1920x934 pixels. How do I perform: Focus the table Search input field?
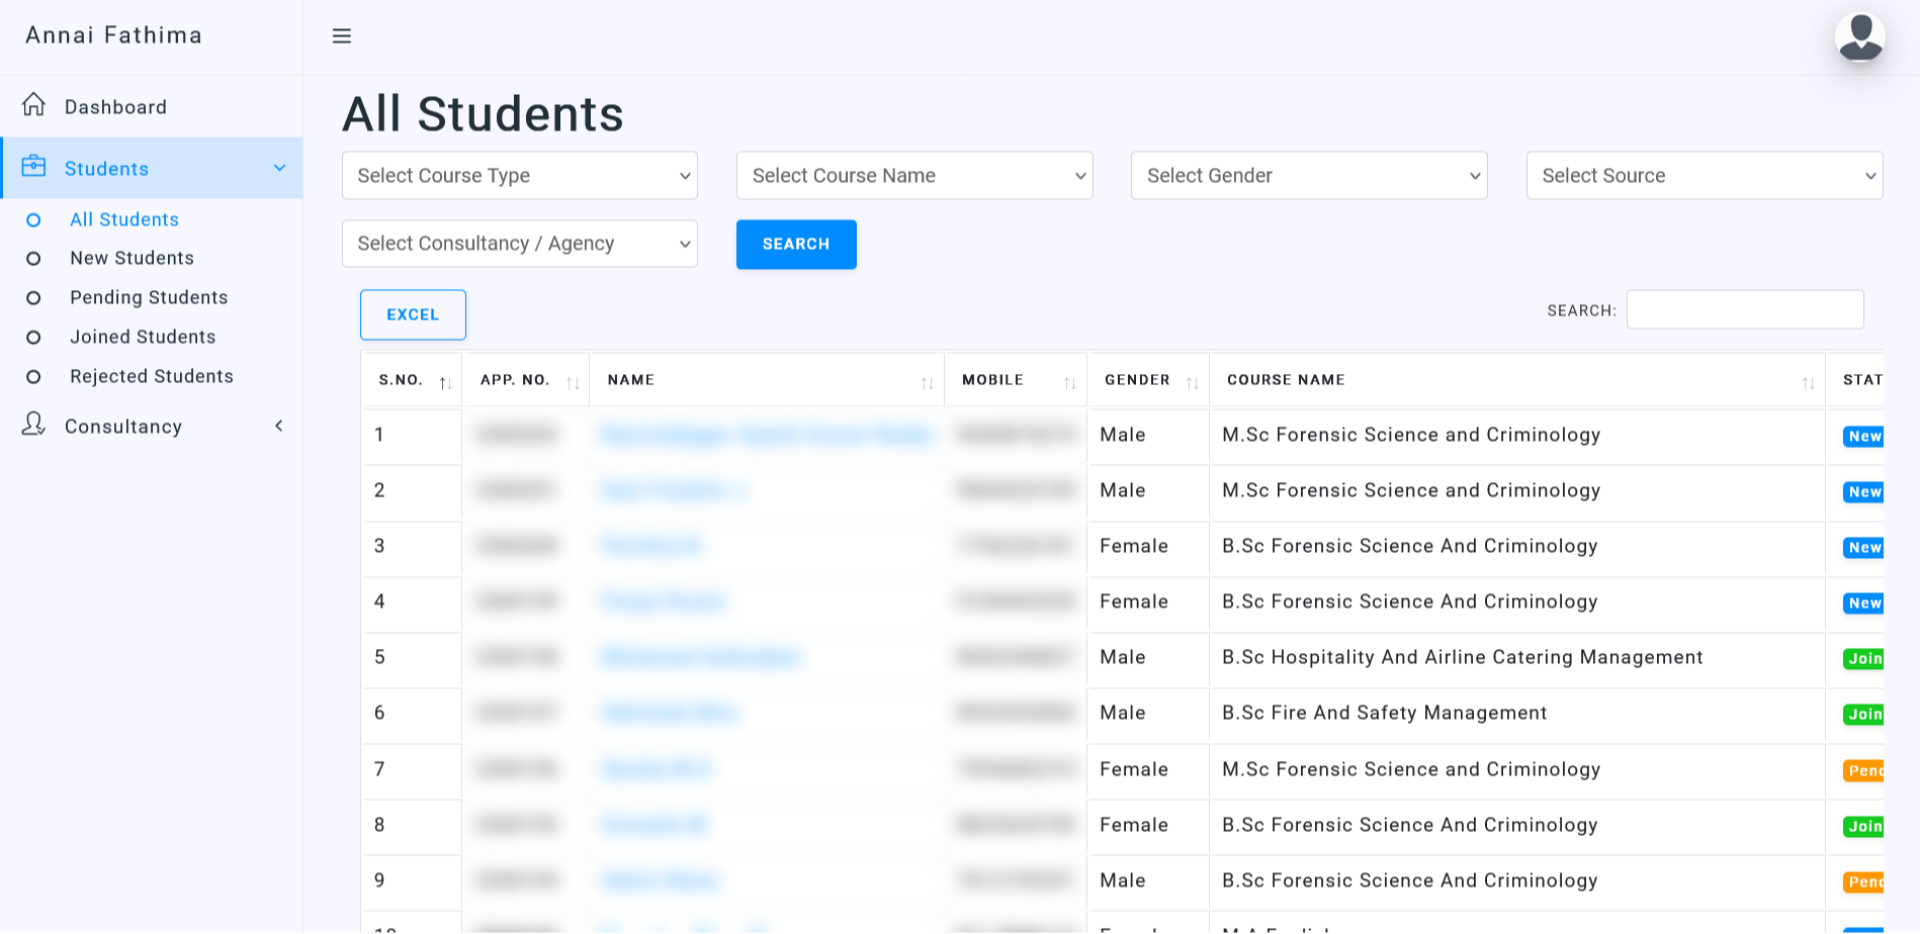pos(1744,310)
